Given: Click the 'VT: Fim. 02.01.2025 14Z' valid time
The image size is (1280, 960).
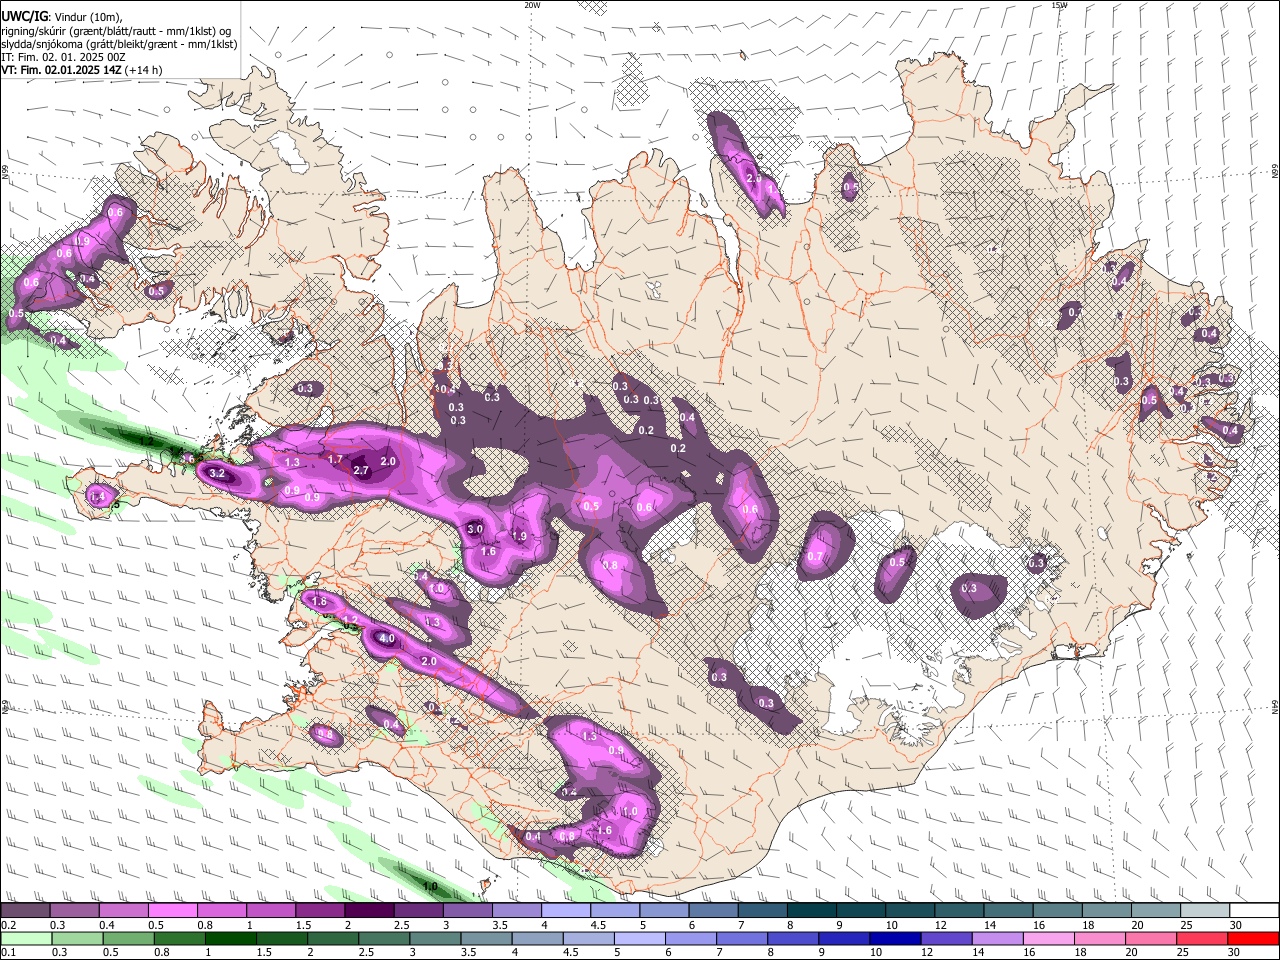Looking at the screenshot, I should [61, 70].
